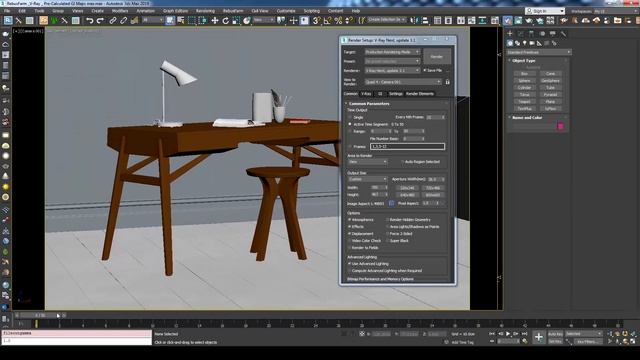Click the Box primitive button
640x360 pixels.
tap(524, 74)
